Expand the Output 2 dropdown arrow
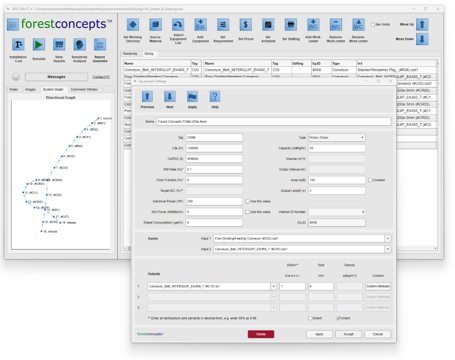The height and width of the screenshot is (360, 455). pos(274,297)
